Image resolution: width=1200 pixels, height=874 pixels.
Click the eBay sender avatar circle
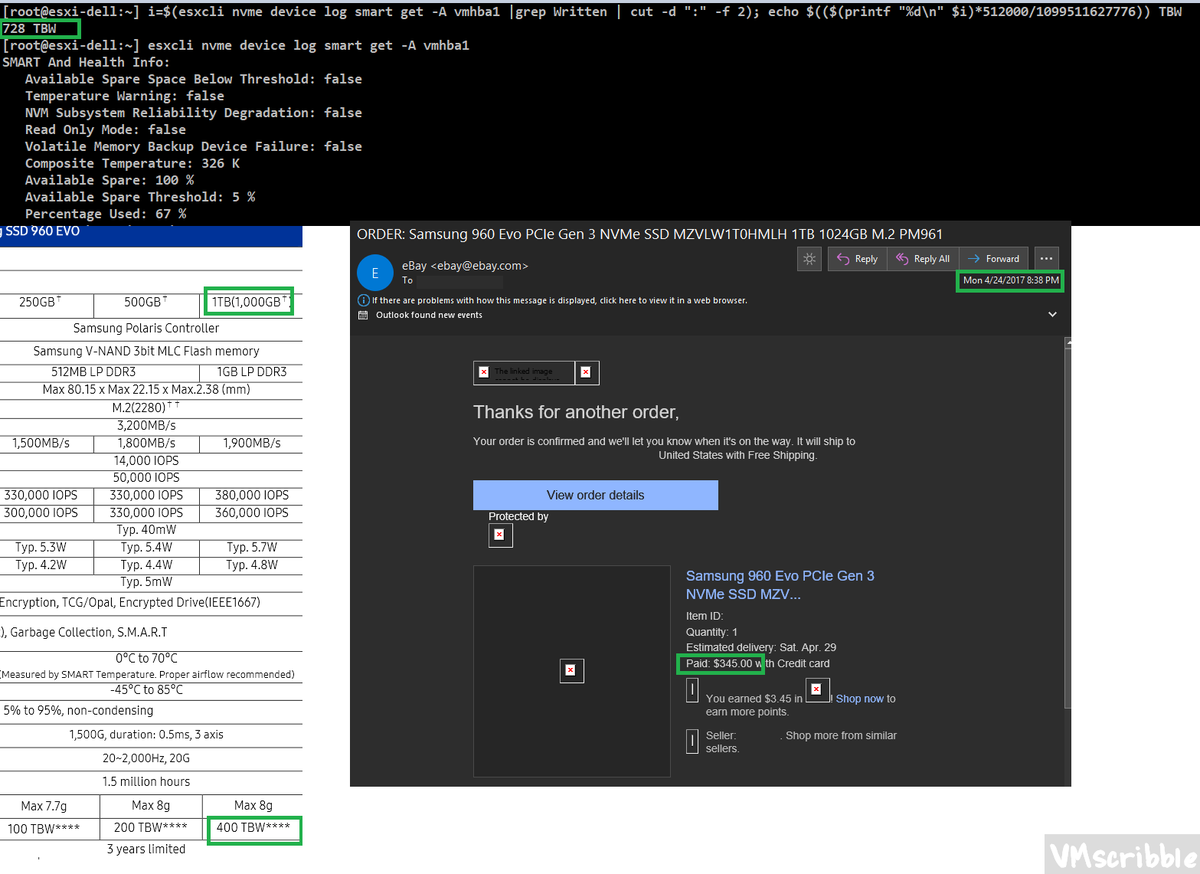(375, 272)
